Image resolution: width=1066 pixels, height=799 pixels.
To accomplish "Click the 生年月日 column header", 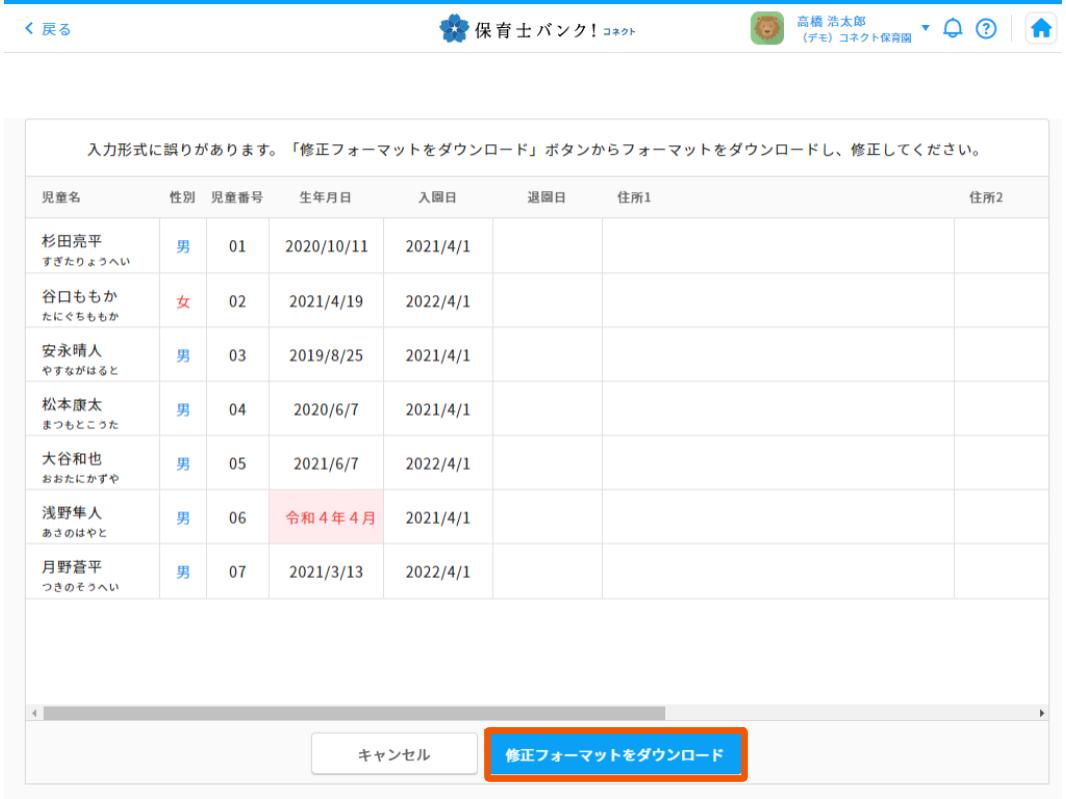I will click(326, 198).
